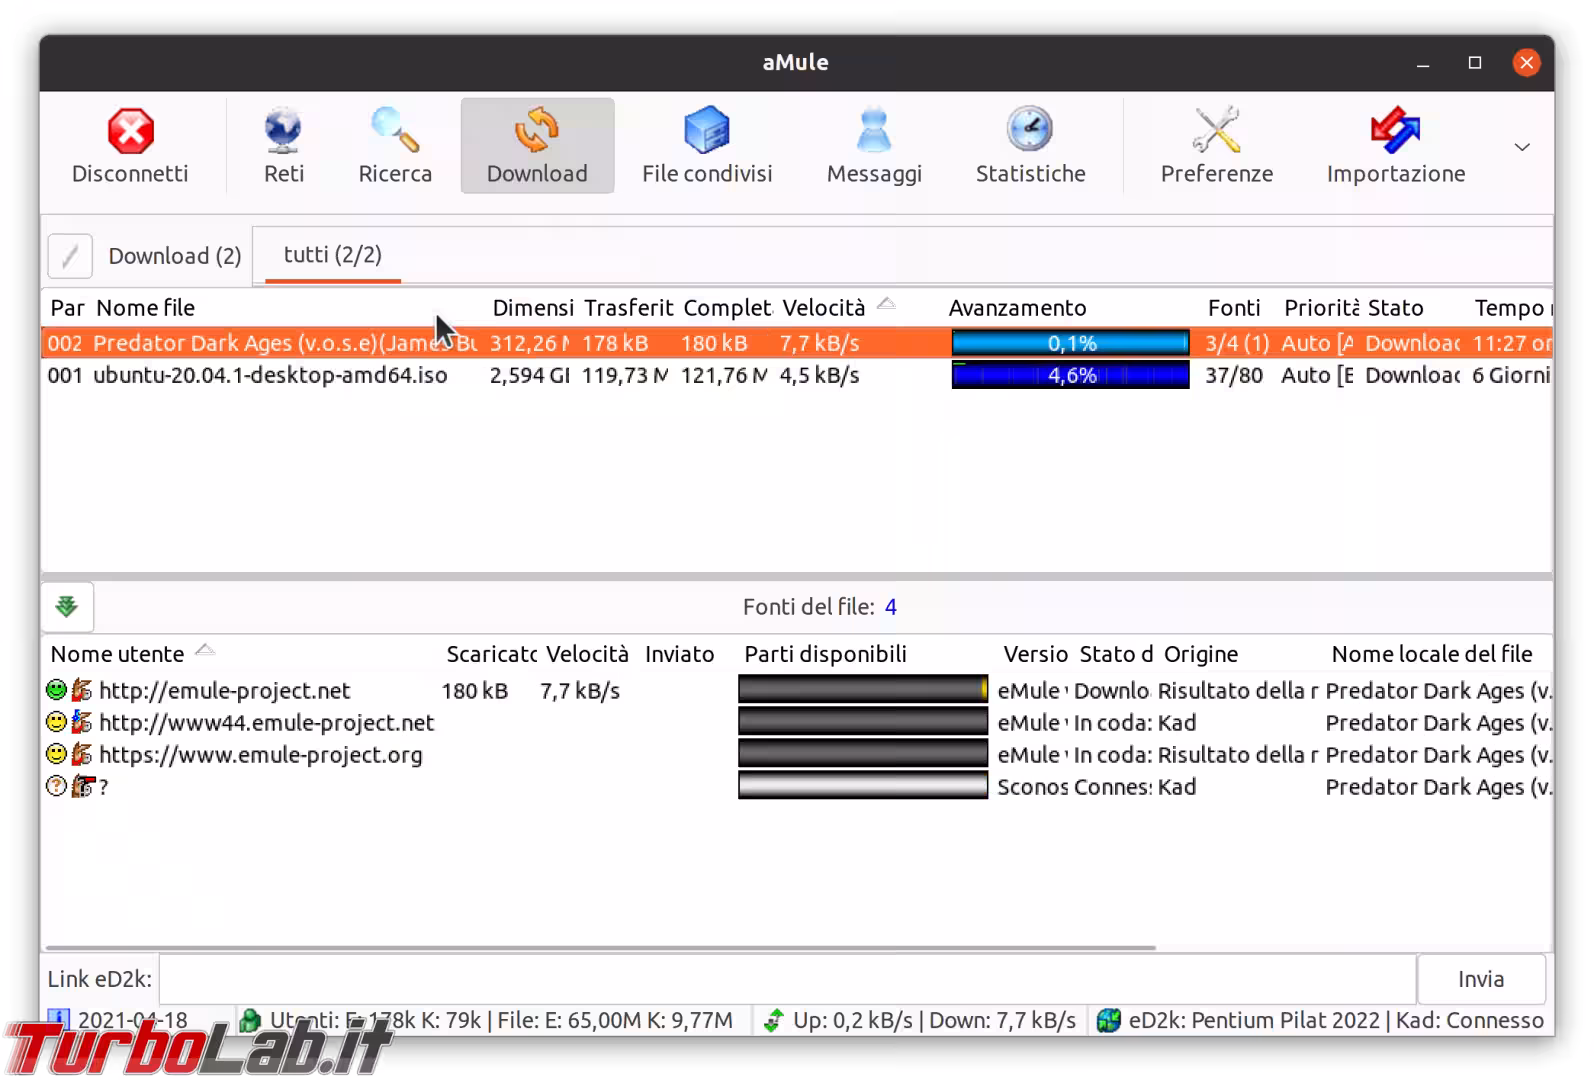Click the Disconnetti toolbar icon
The width and height of the screenshot is (1594, 1080).
[130, 146]
